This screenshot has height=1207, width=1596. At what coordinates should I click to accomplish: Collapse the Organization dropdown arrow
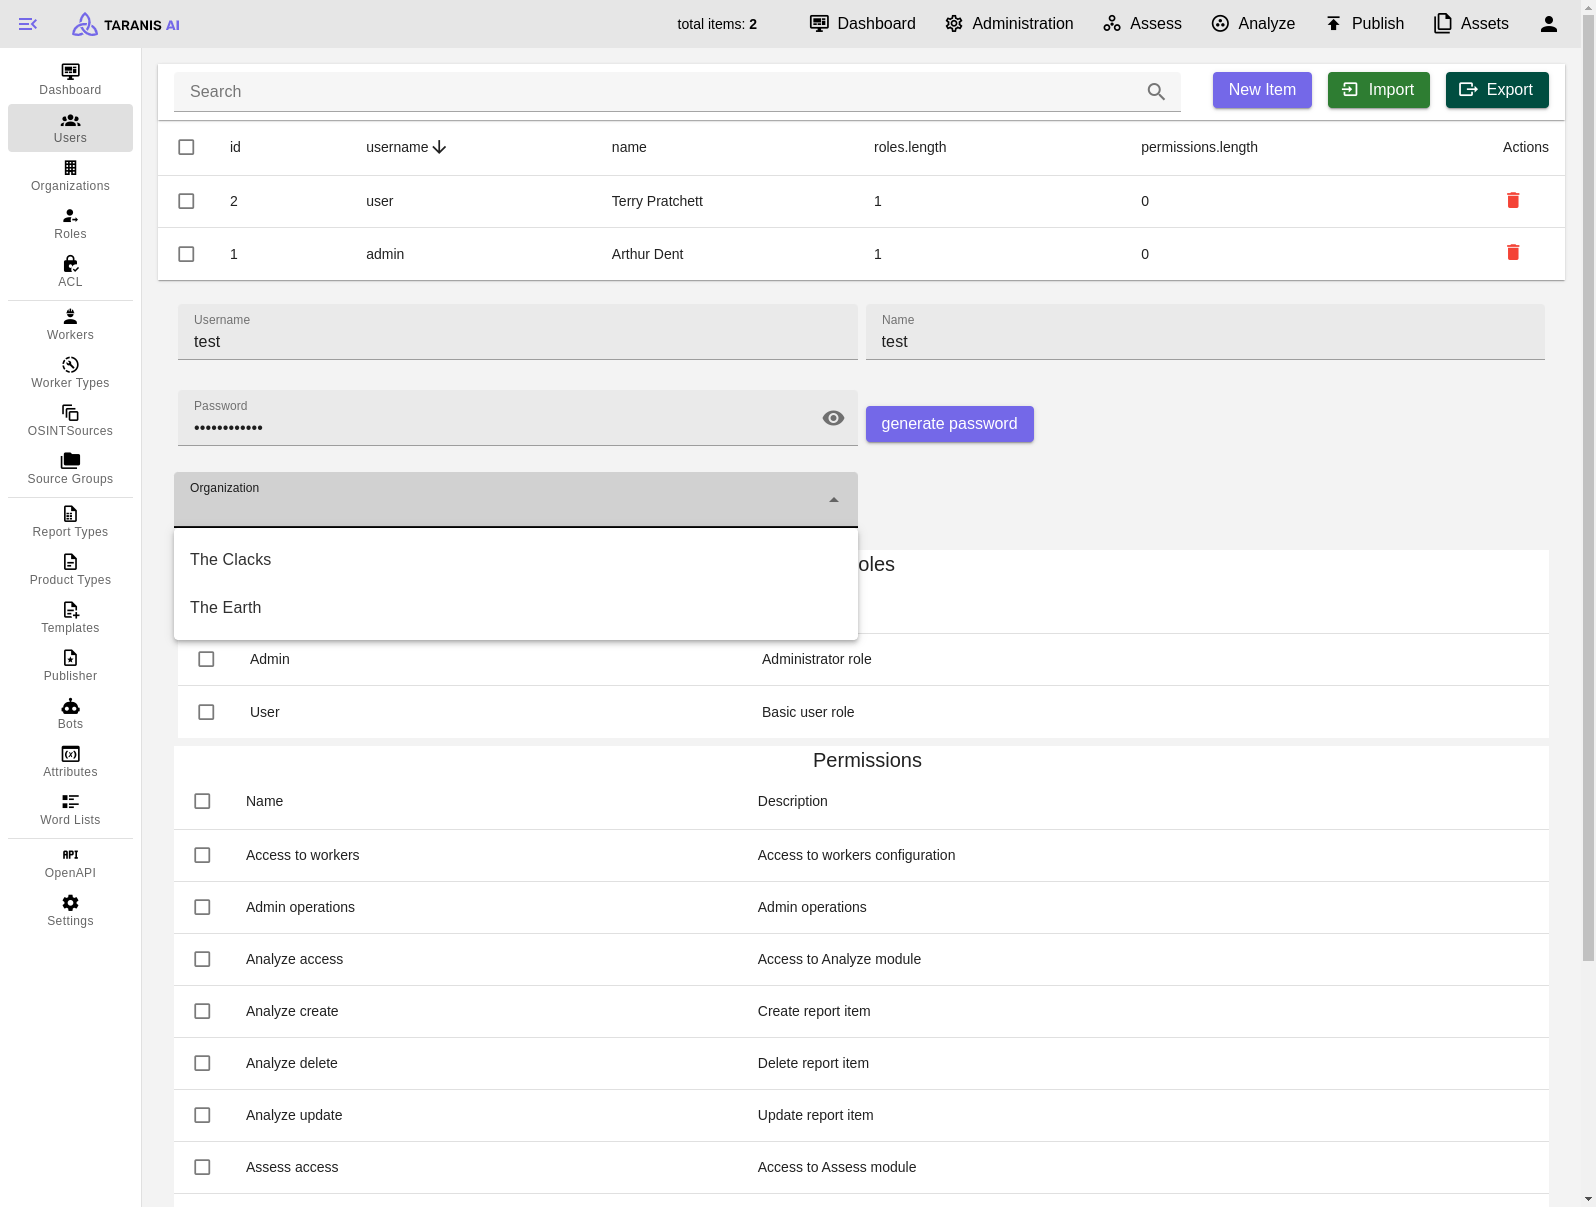(834, 500)
